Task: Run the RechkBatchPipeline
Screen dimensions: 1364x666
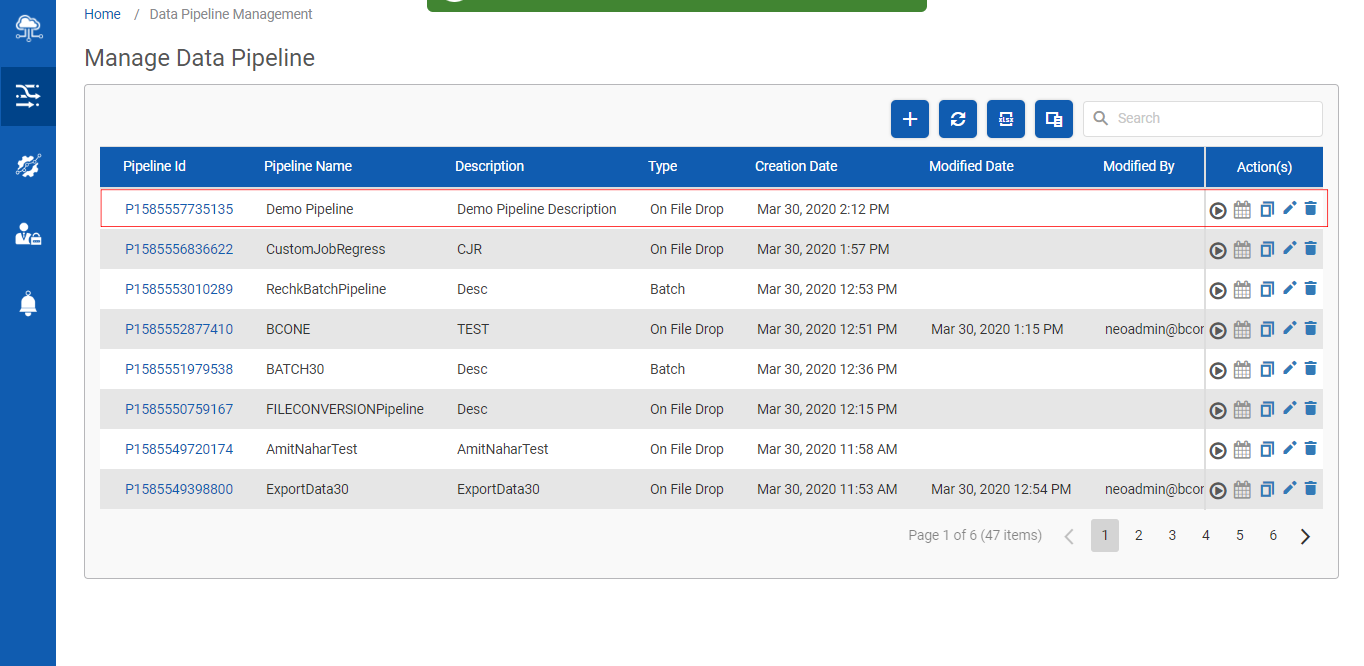Action: point(1218,290)
